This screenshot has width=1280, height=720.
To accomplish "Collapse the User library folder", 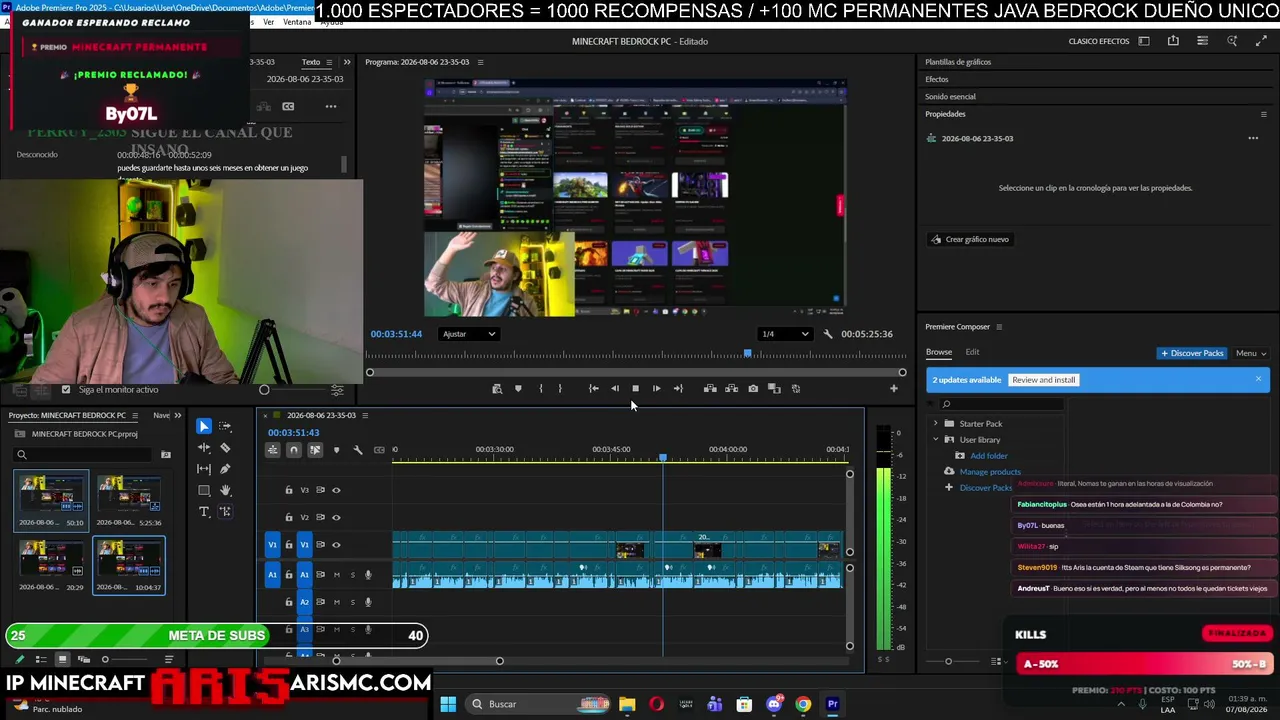I will click(936, 440).
